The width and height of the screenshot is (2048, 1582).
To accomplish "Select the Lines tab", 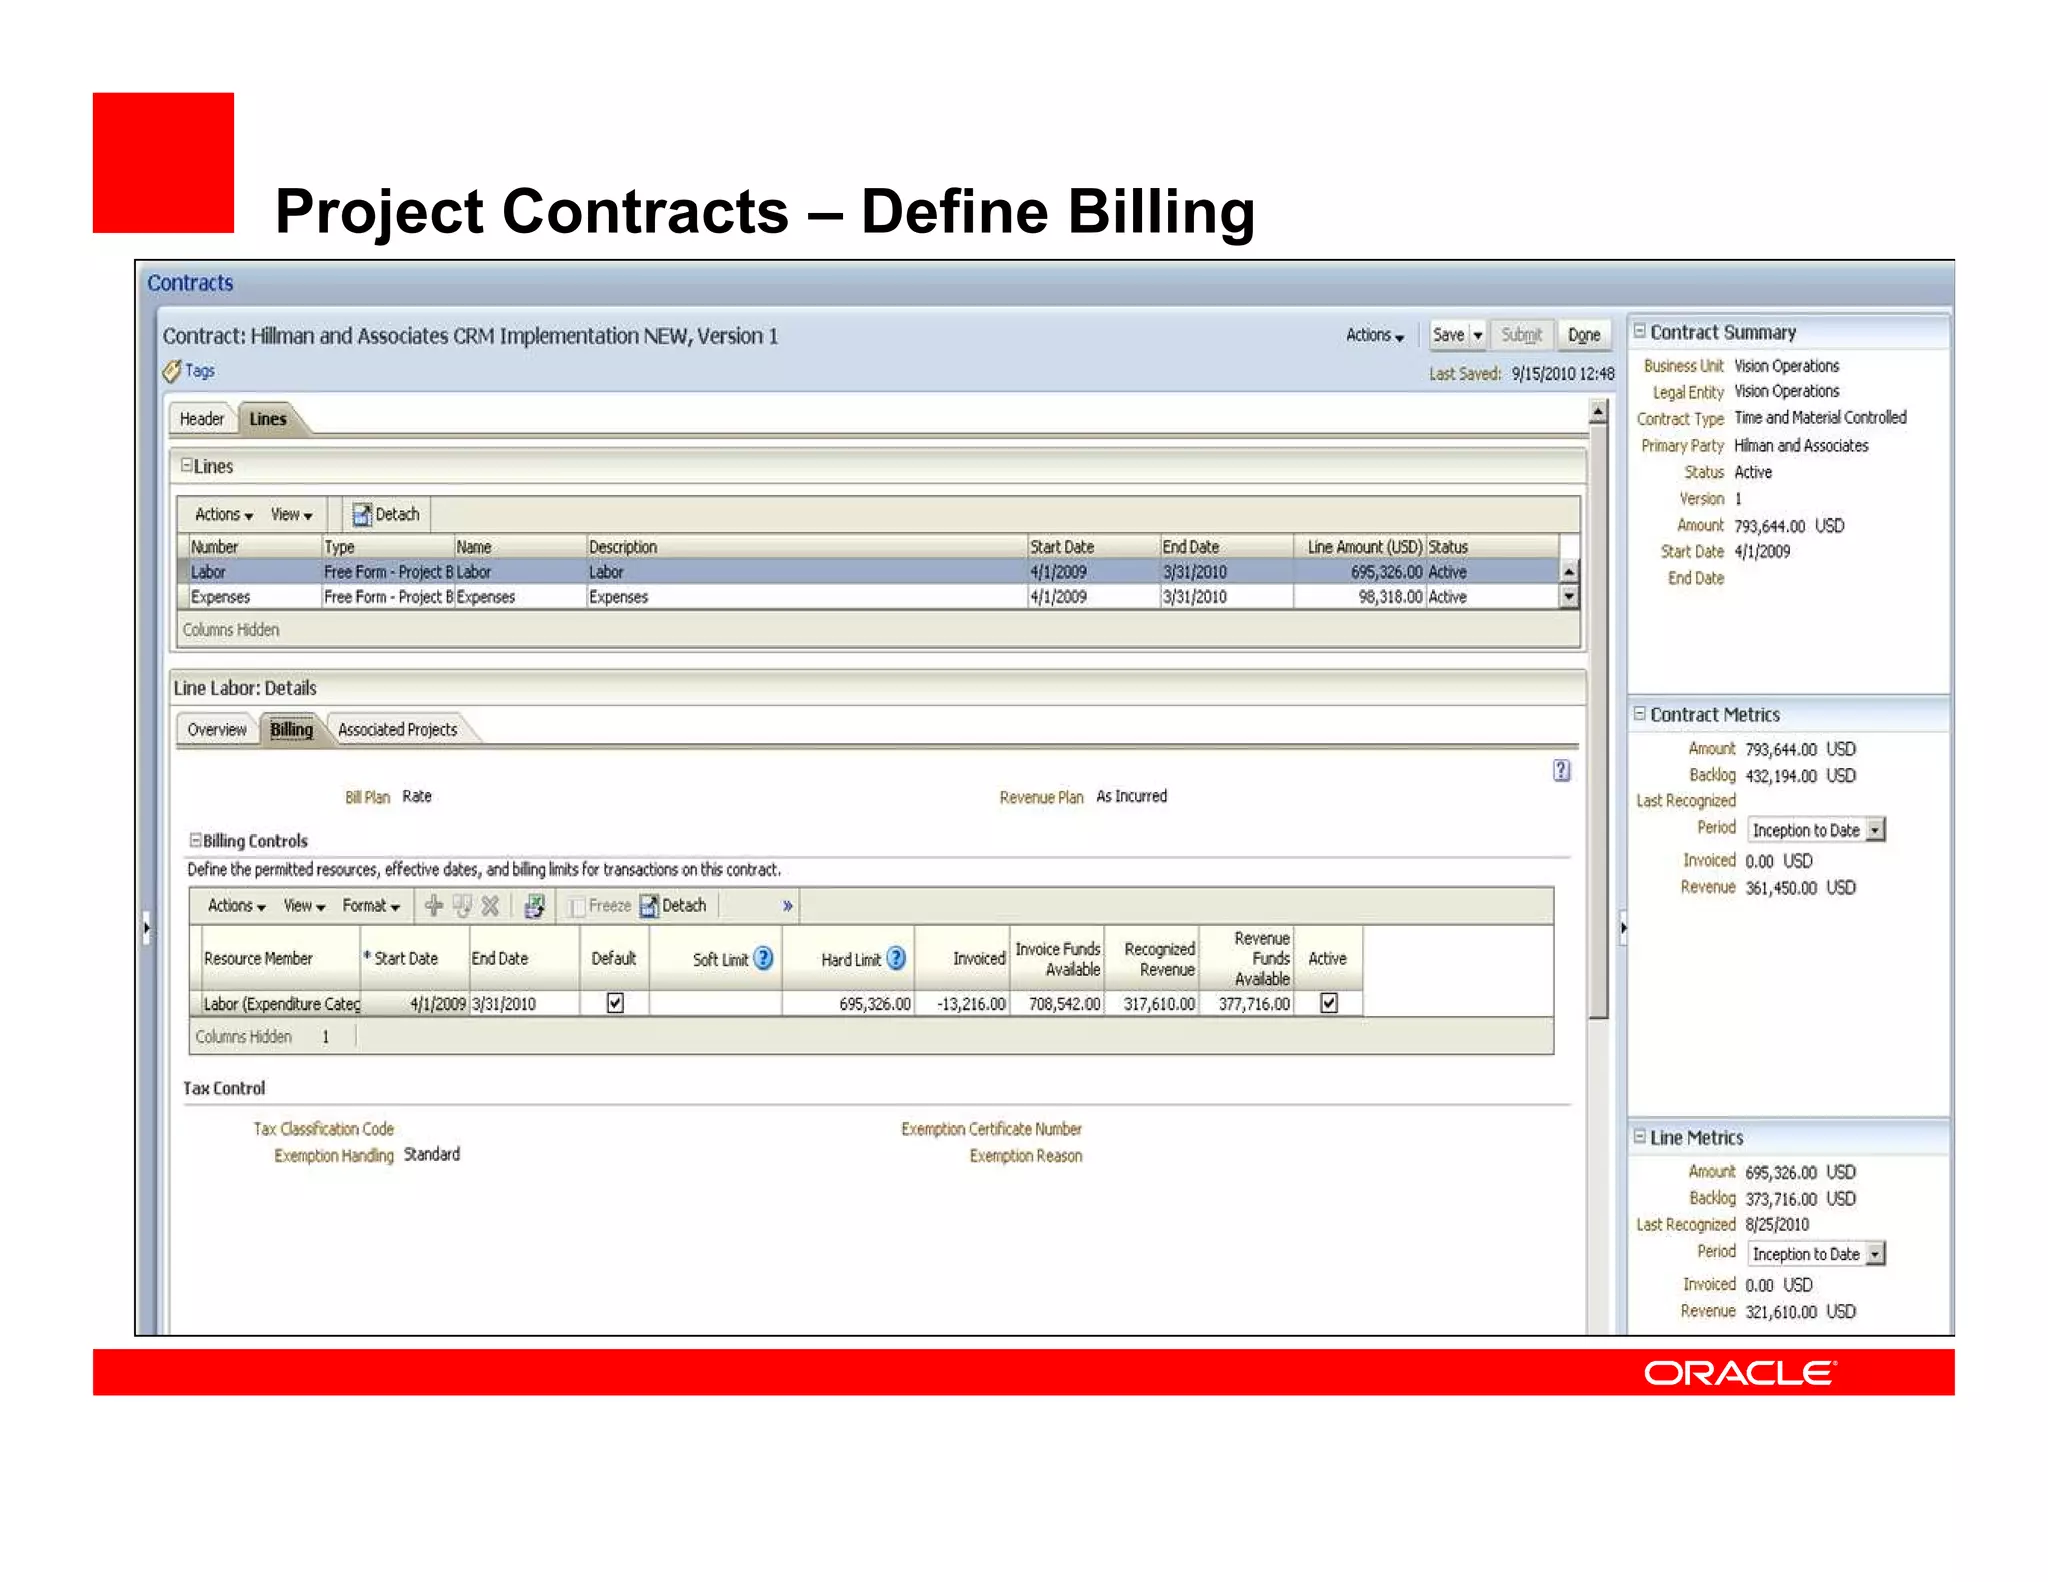I will pos(268,419).
